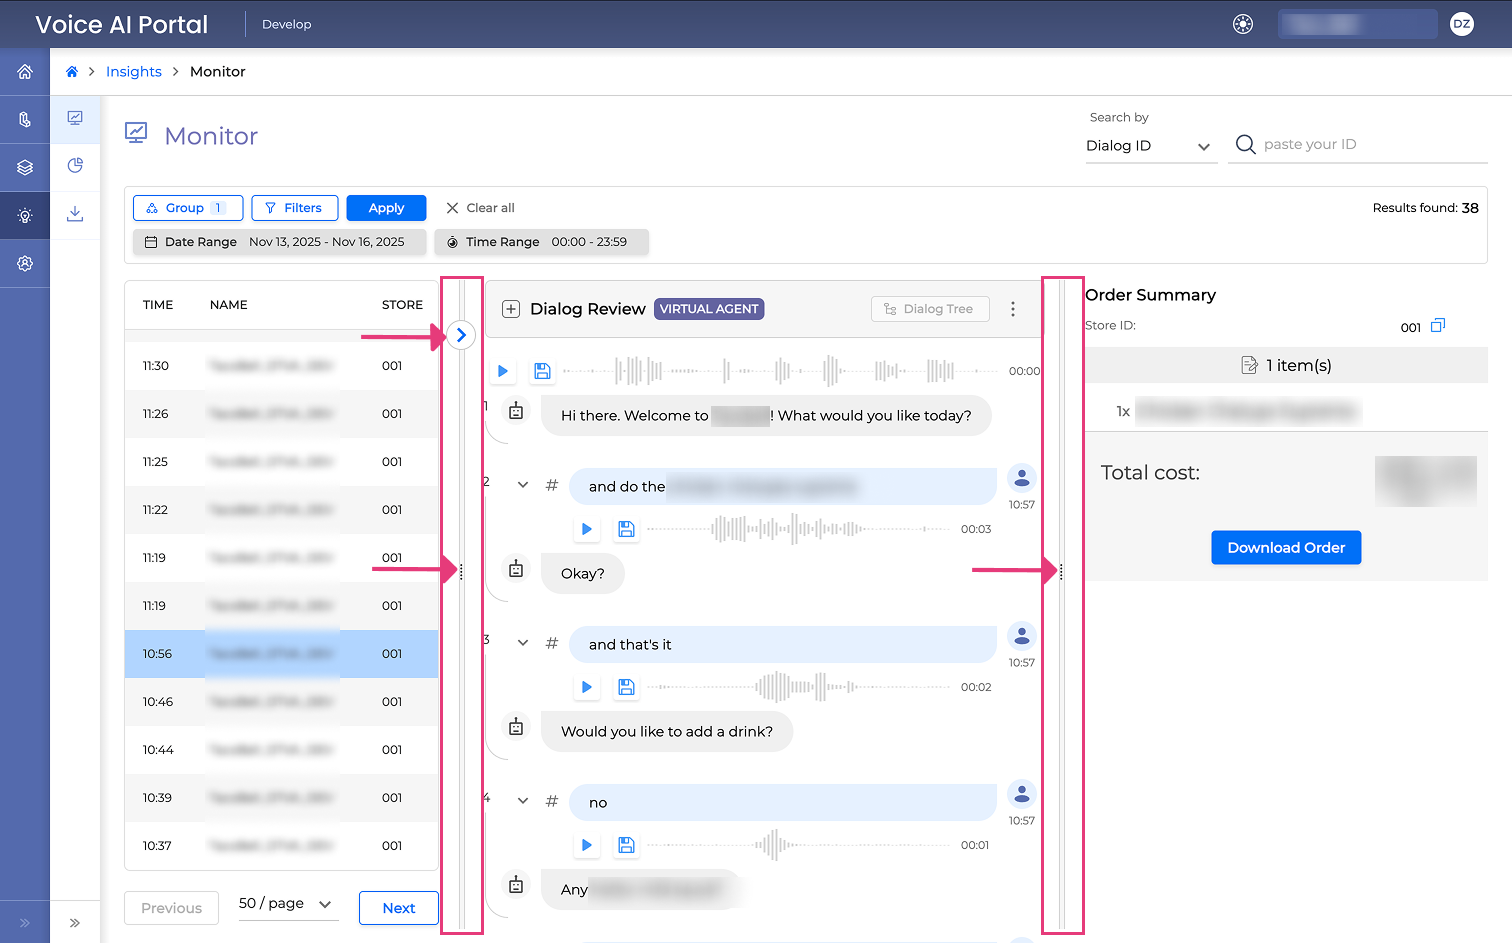
Task: Collapse the "and do the" utterance chevron
Action: pyautogui.click(x=523, y=485)
